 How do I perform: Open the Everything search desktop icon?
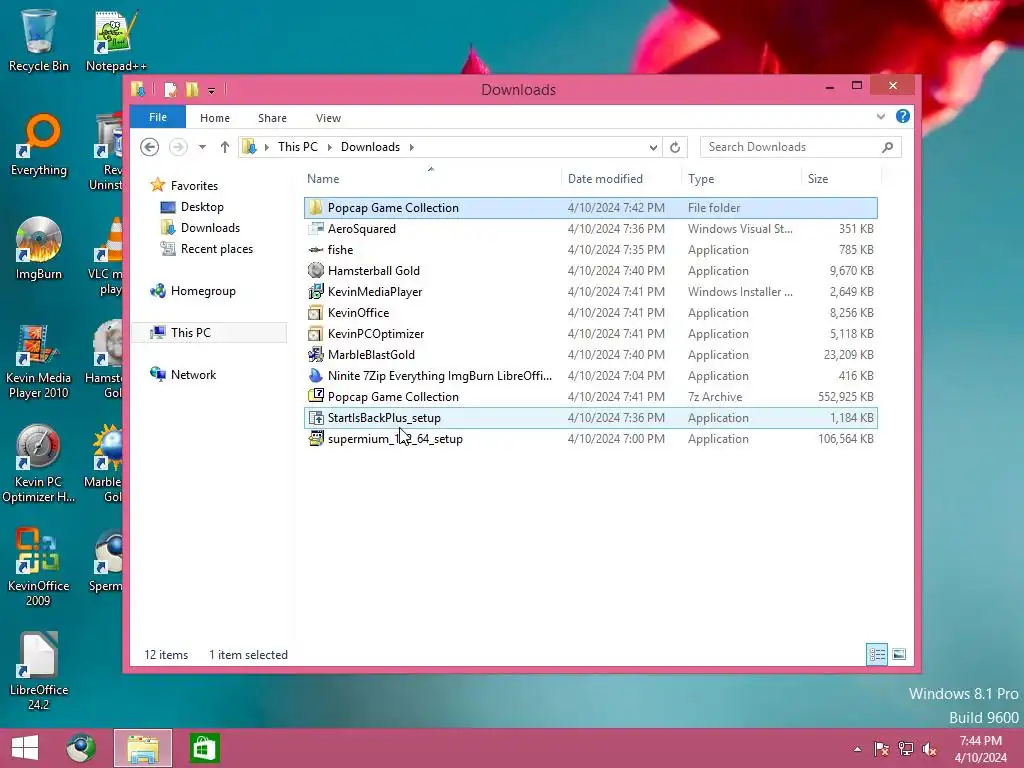point(39,145)
